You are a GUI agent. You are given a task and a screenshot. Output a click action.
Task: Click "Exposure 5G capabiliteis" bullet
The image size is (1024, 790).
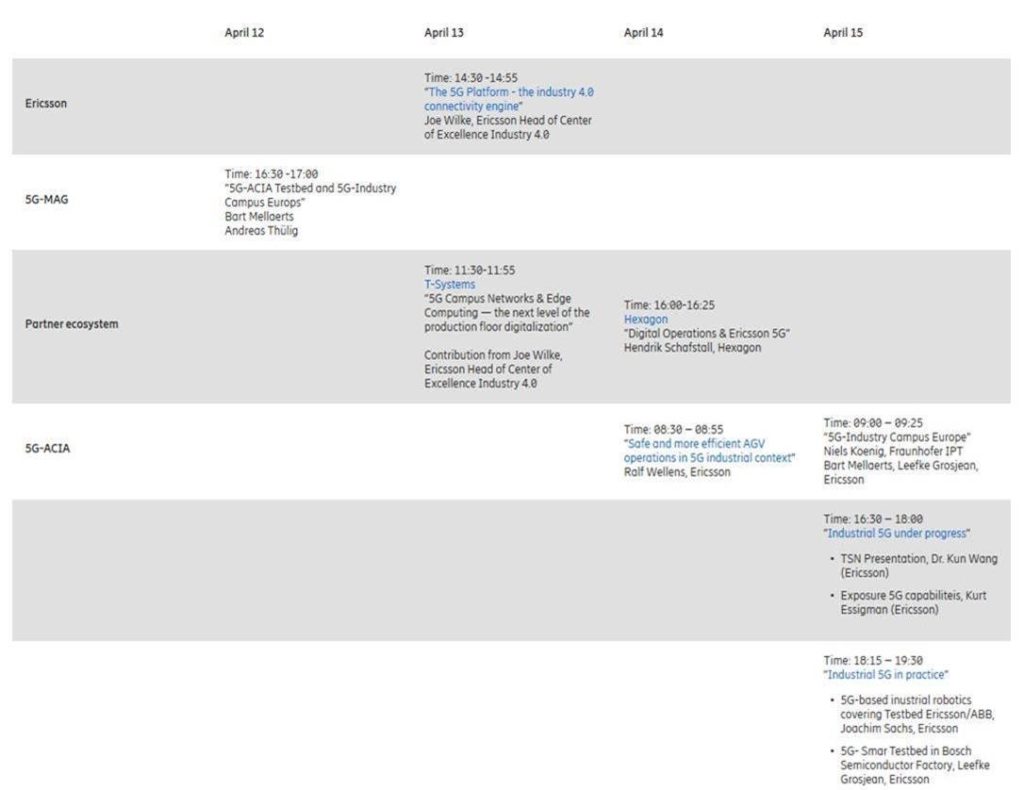click(x=913, y=603)
